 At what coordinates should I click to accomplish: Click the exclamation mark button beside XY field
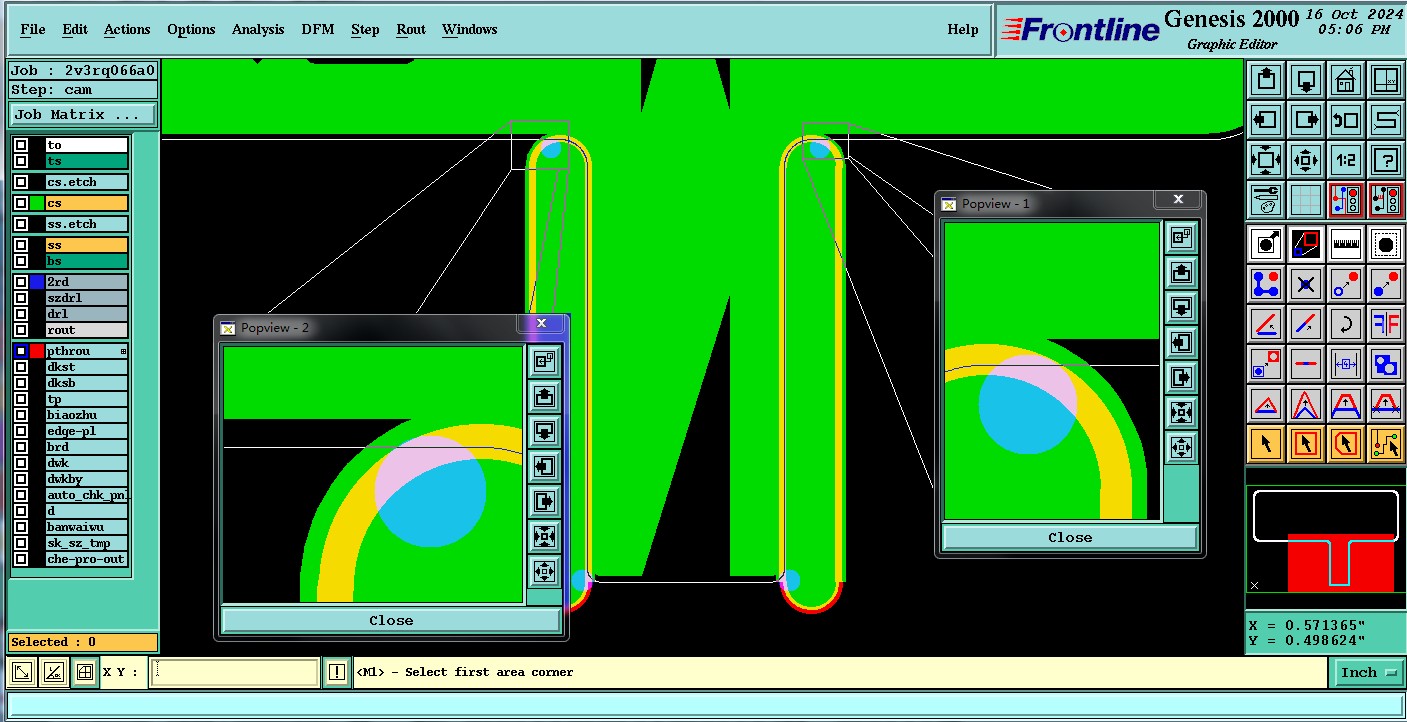coord(337,672)
